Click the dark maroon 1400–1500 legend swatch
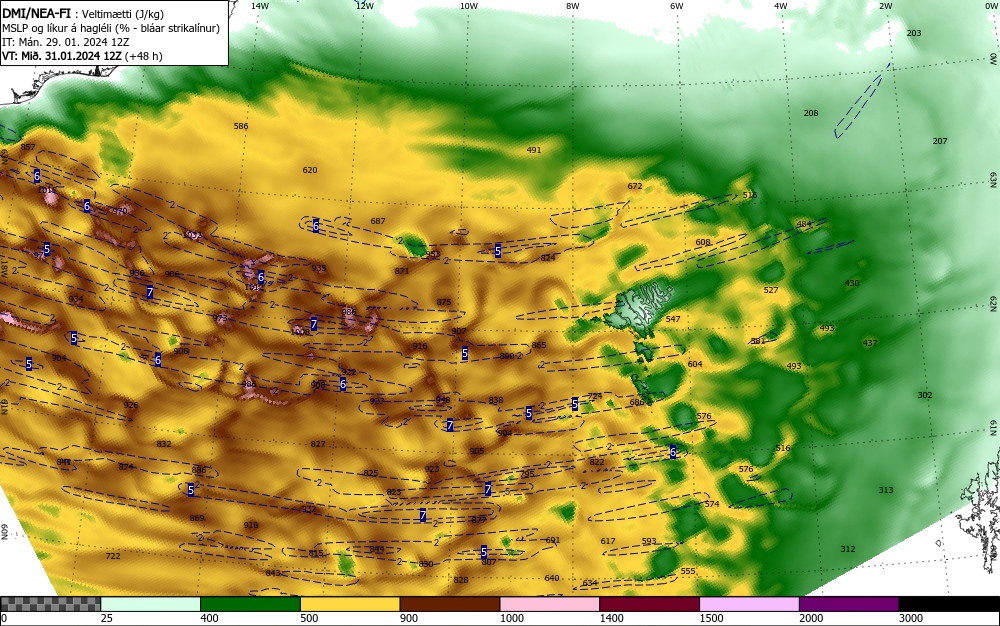1000x626 pixels. 649,604
